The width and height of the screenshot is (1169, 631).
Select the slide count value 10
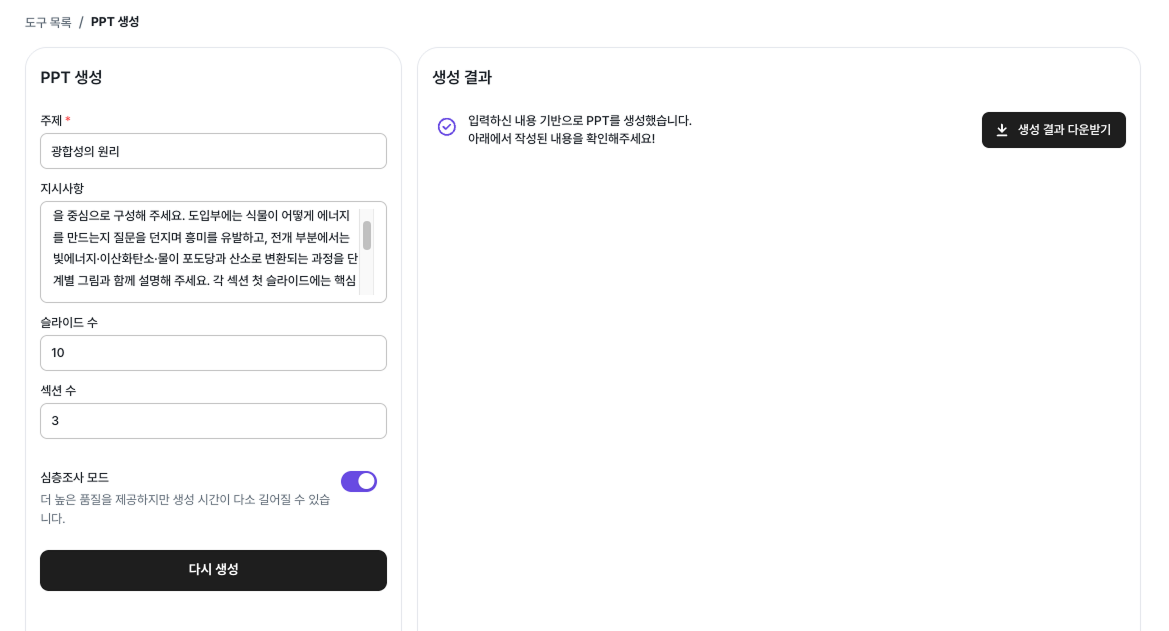pyautogui.click(x=213, y=352)
